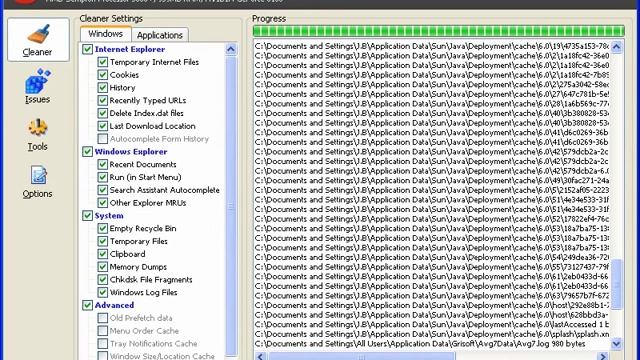Toggle Windows Log Files checkbox
The height and width of the screenshot is (360, 640).
tap(102, 292)
